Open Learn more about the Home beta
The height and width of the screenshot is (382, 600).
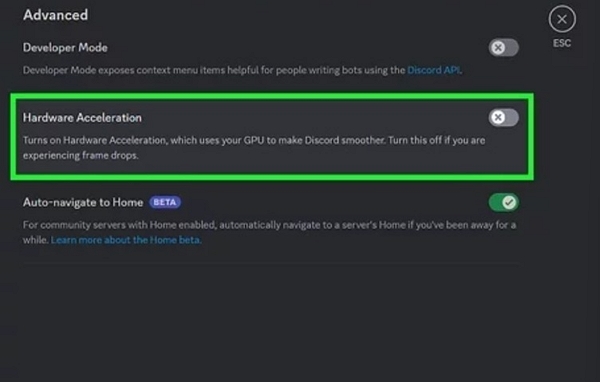pyautogui.click(x=126, y=240)
